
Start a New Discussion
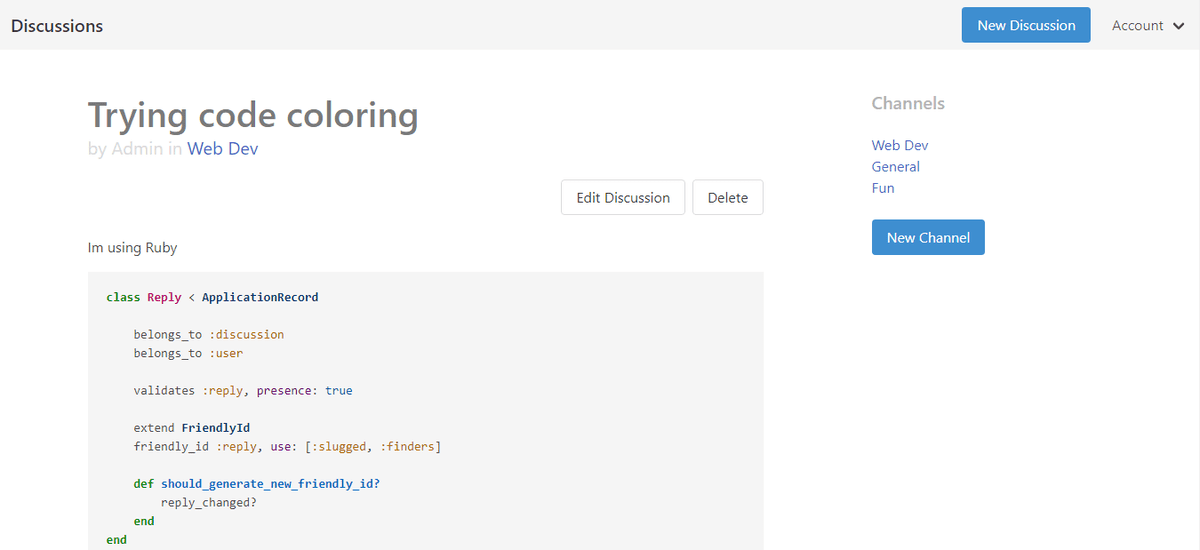(1026, 25)
